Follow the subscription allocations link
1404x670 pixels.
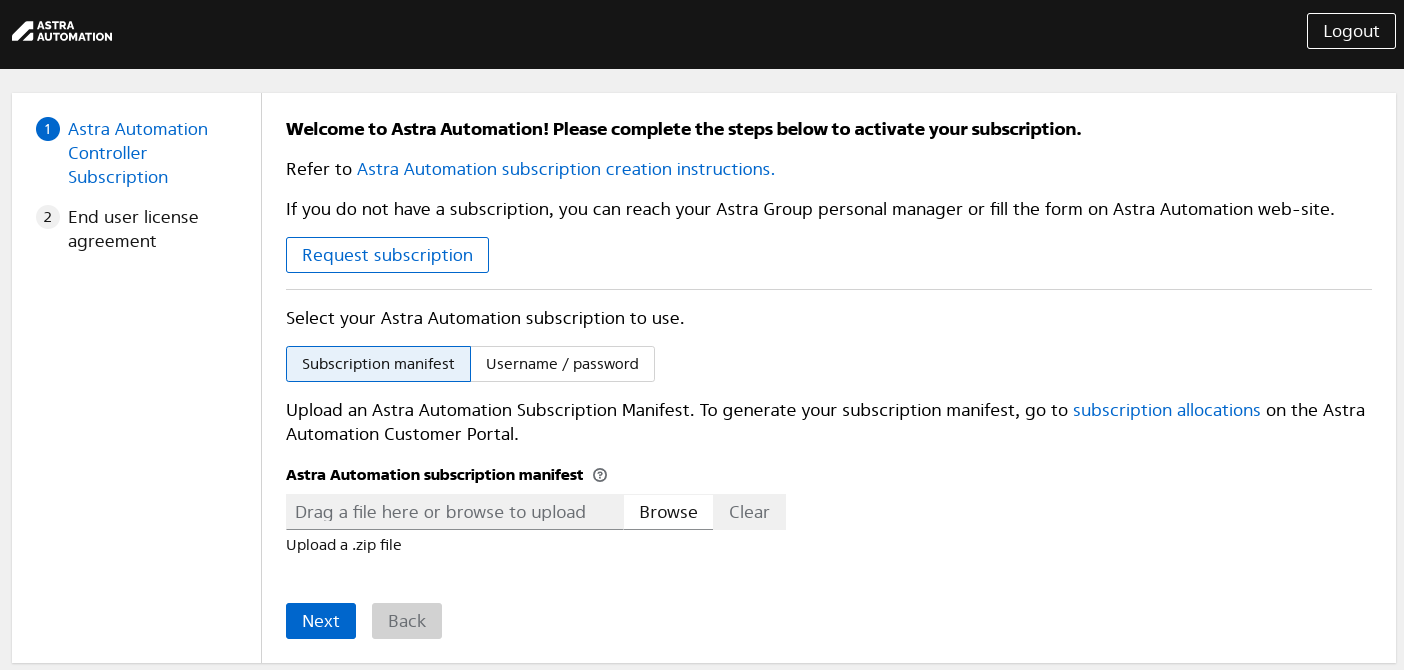pyautogui.click(x=1166, y=410)
